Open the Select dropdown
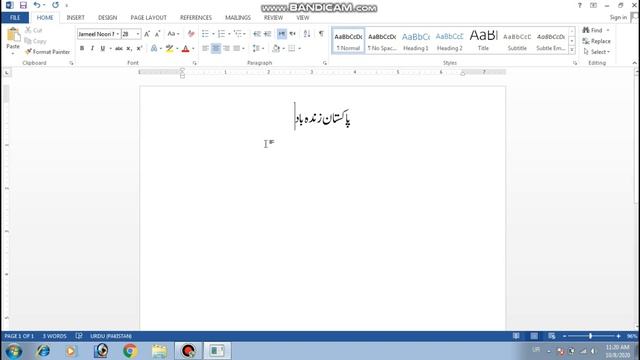This screenshot has width=640, height=360. pos(597,52)
